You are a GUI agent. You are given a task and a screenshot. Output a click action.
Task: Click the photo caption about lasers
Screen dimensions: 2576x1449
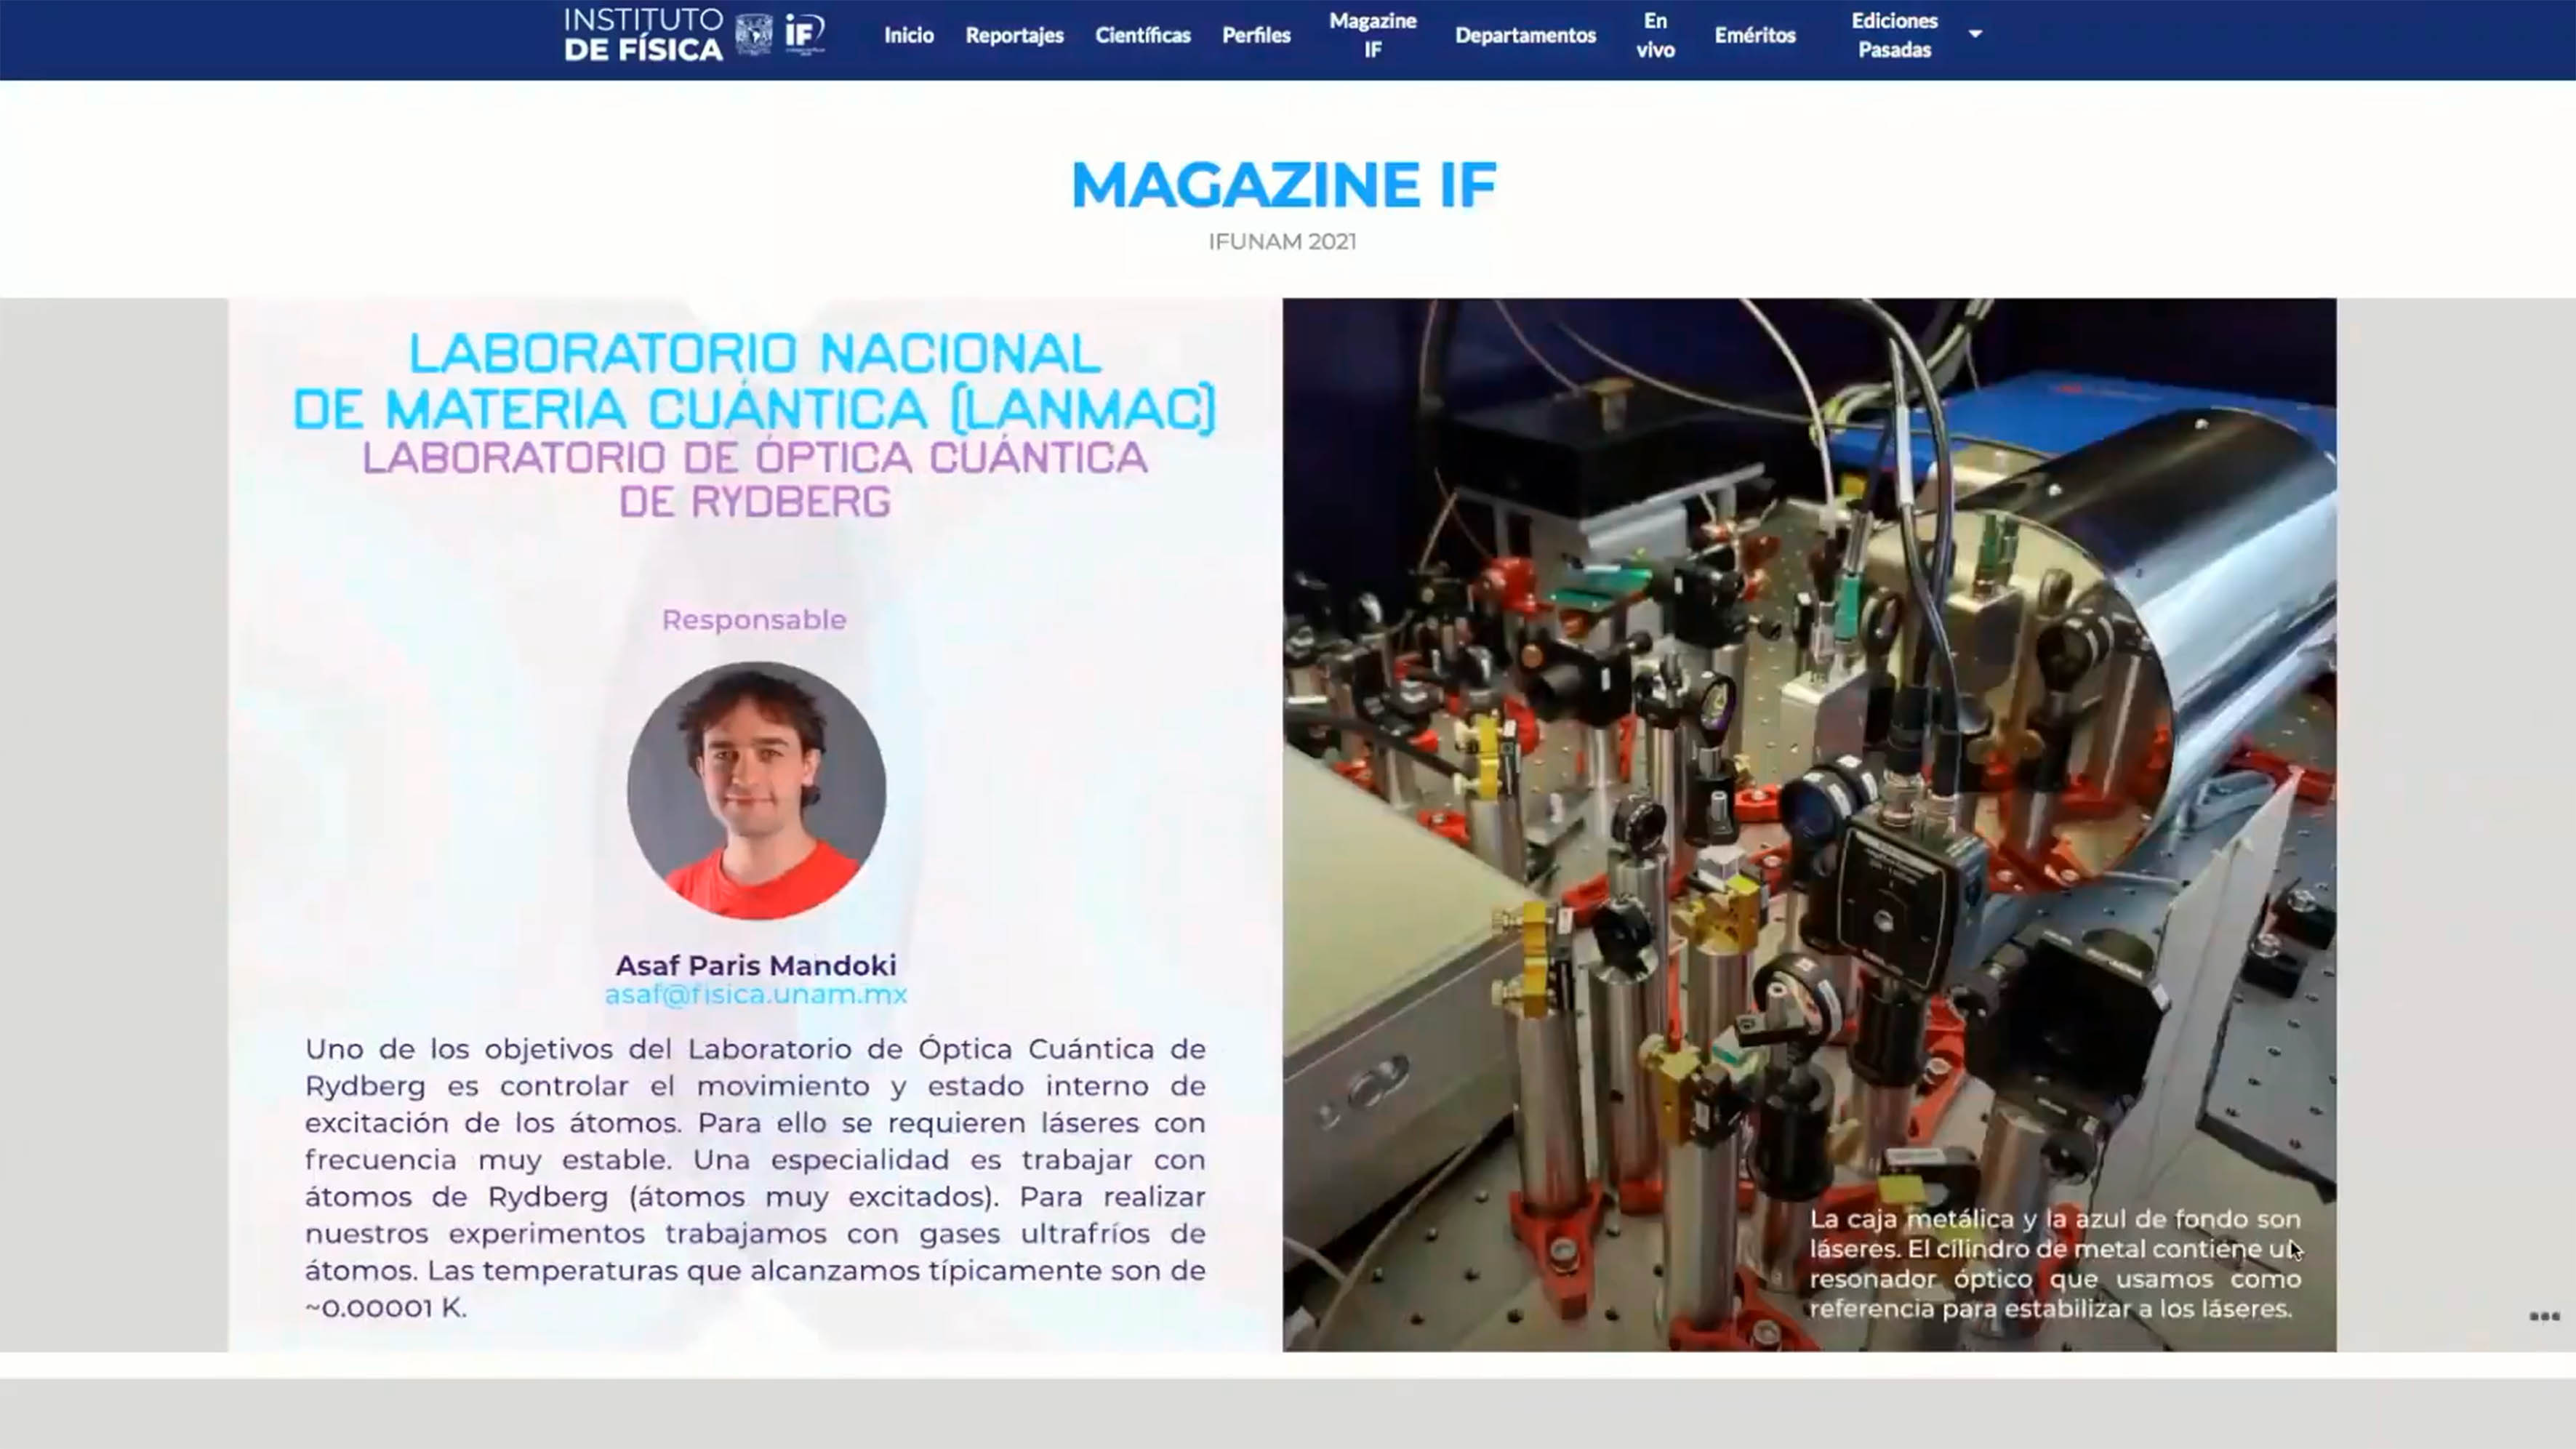[2055, 1264]
